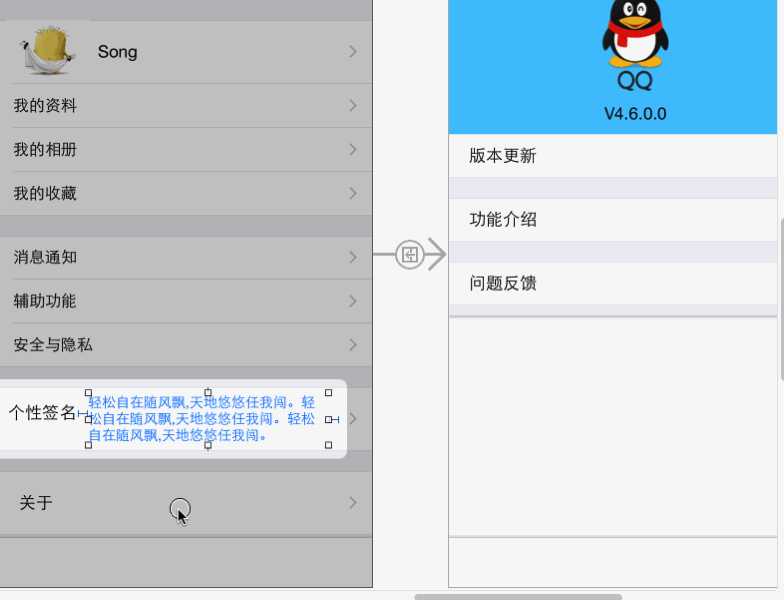Click the top-right resize handle of signature label
Viewport: 784px width, 600px height.
click(x=328, y=393)
